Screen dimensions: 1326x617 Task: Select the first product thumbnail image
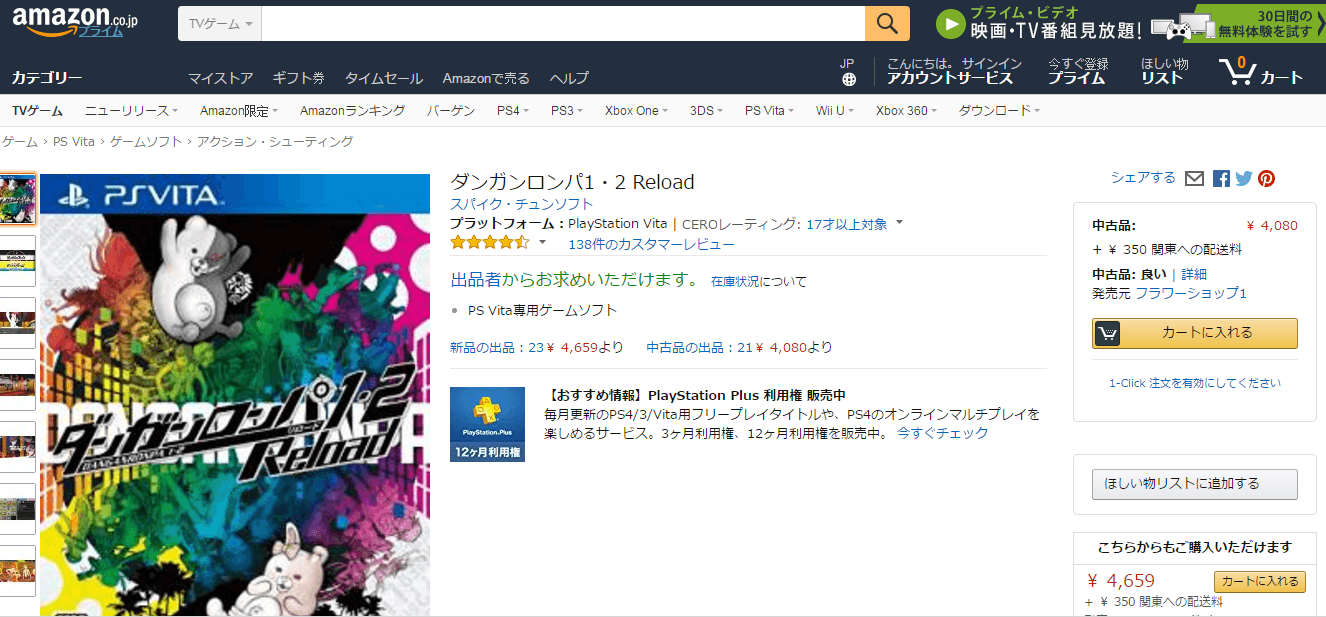point(19,199)
